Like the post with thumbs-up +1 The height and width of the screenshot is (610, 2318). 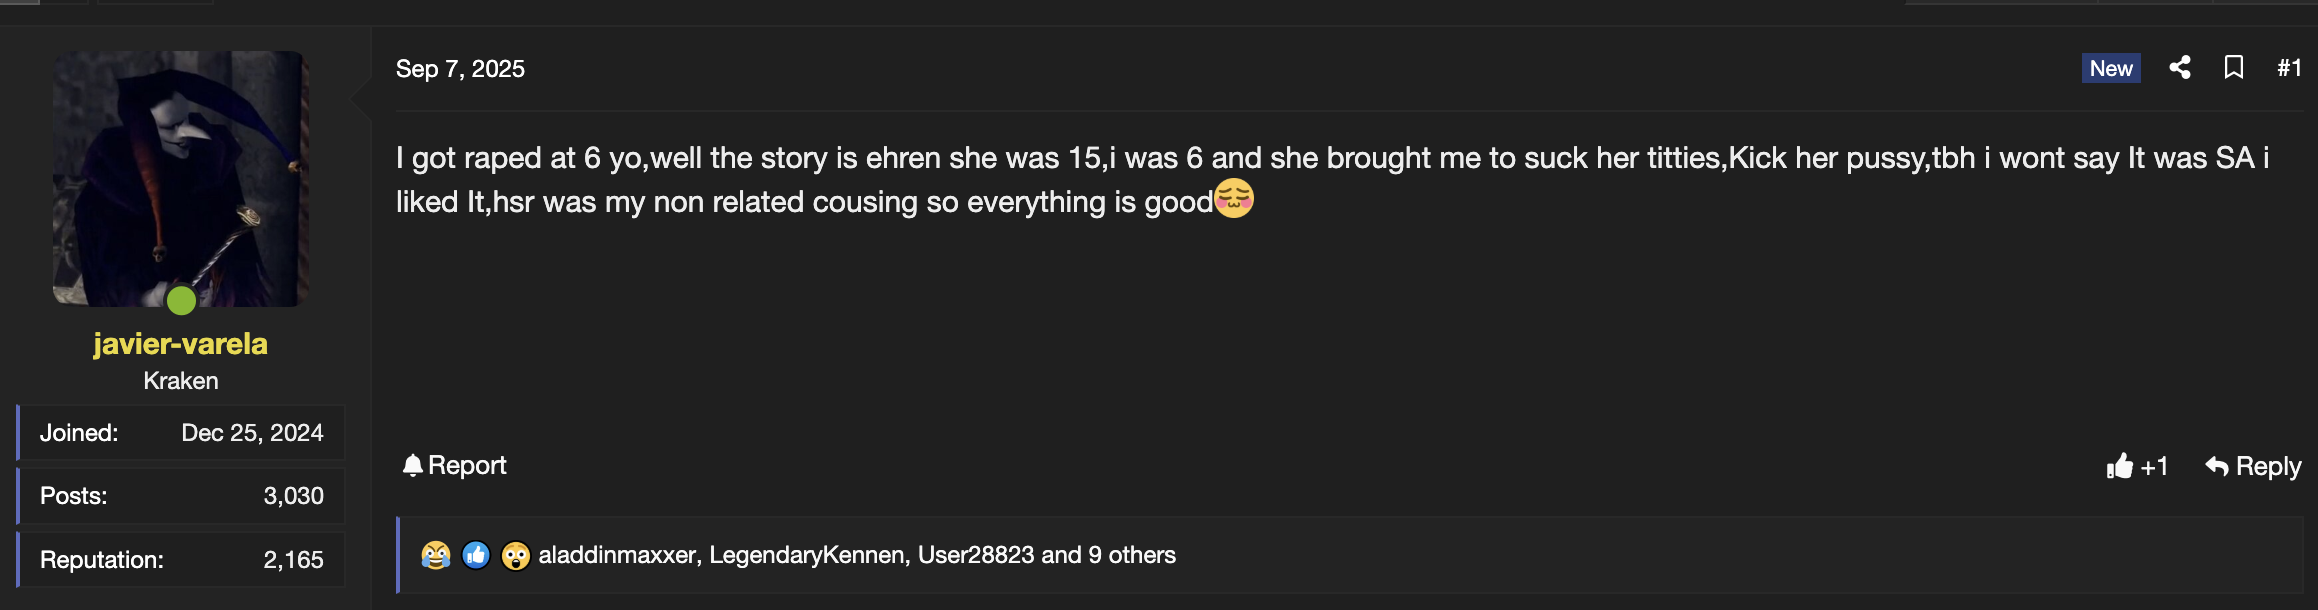click(2136, 466)
